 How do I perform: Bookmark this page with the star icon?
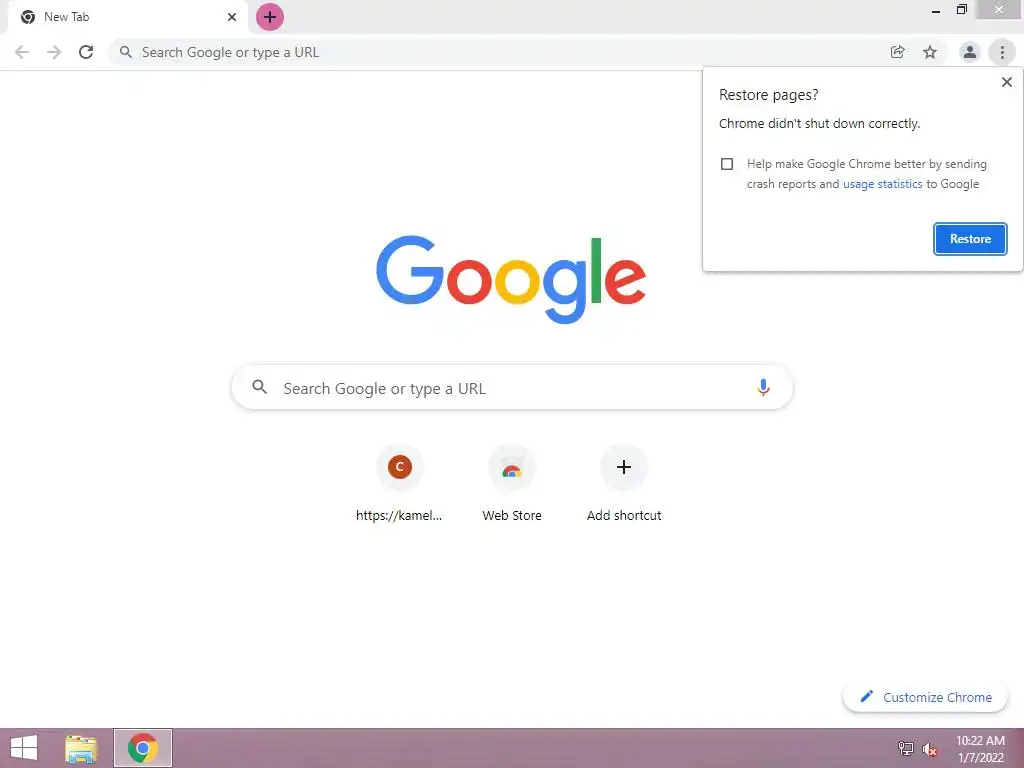tap(930, 52)
